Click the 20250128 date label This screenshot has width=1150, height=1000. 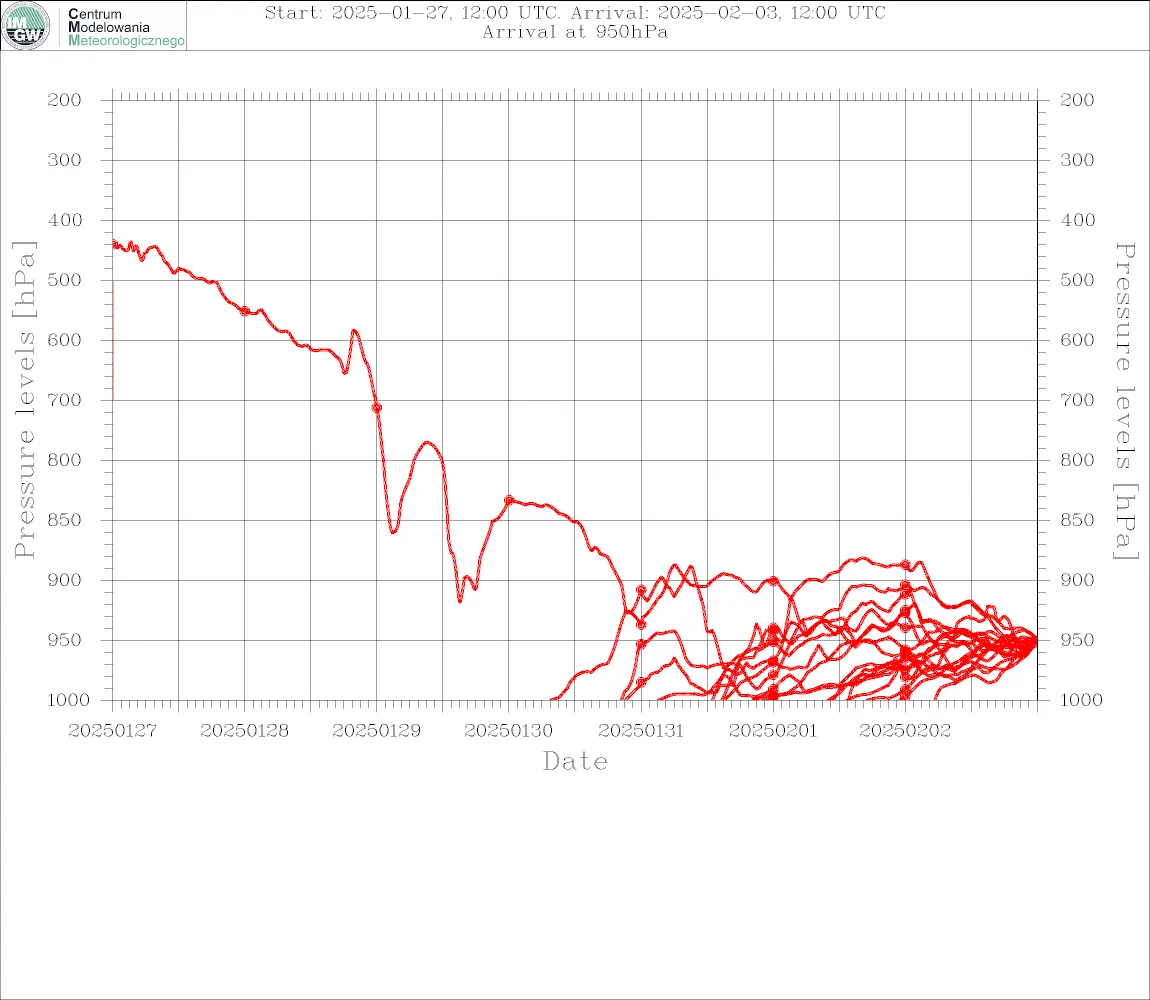tap(244, 731)
